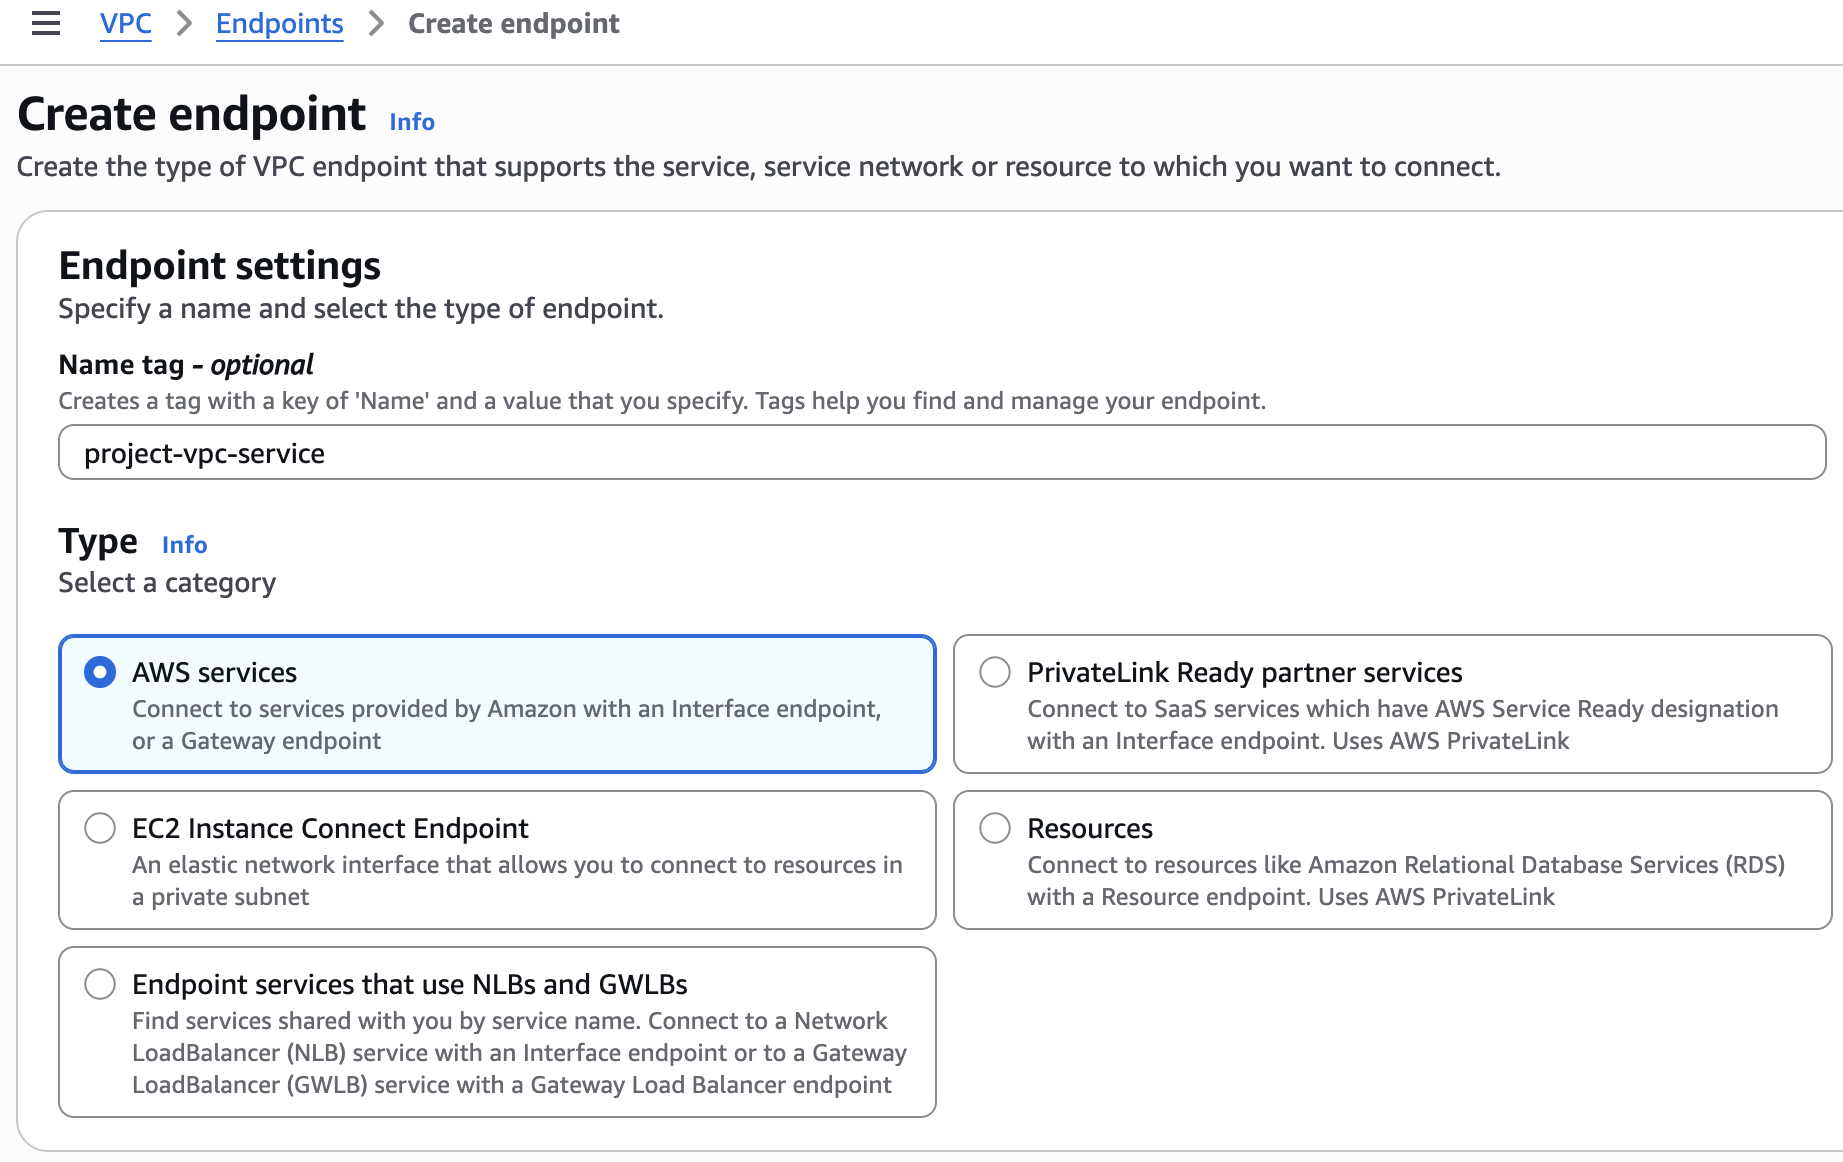The image size is (1843, 1162).
Task: Click the Create endpoint breadcrumb text
Action: [513, 24]
